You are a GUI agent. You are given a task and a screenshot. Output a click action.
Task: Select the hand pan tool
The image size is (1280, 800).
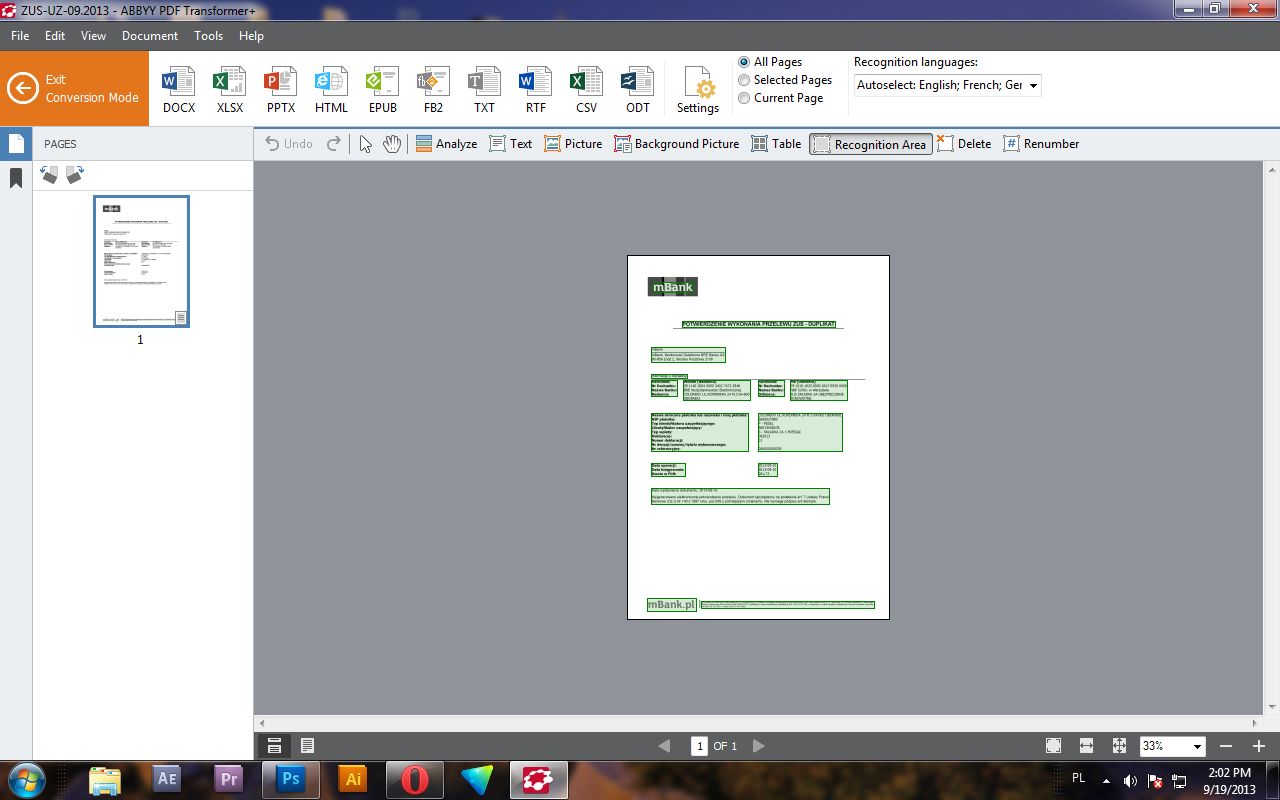(392, 144)
